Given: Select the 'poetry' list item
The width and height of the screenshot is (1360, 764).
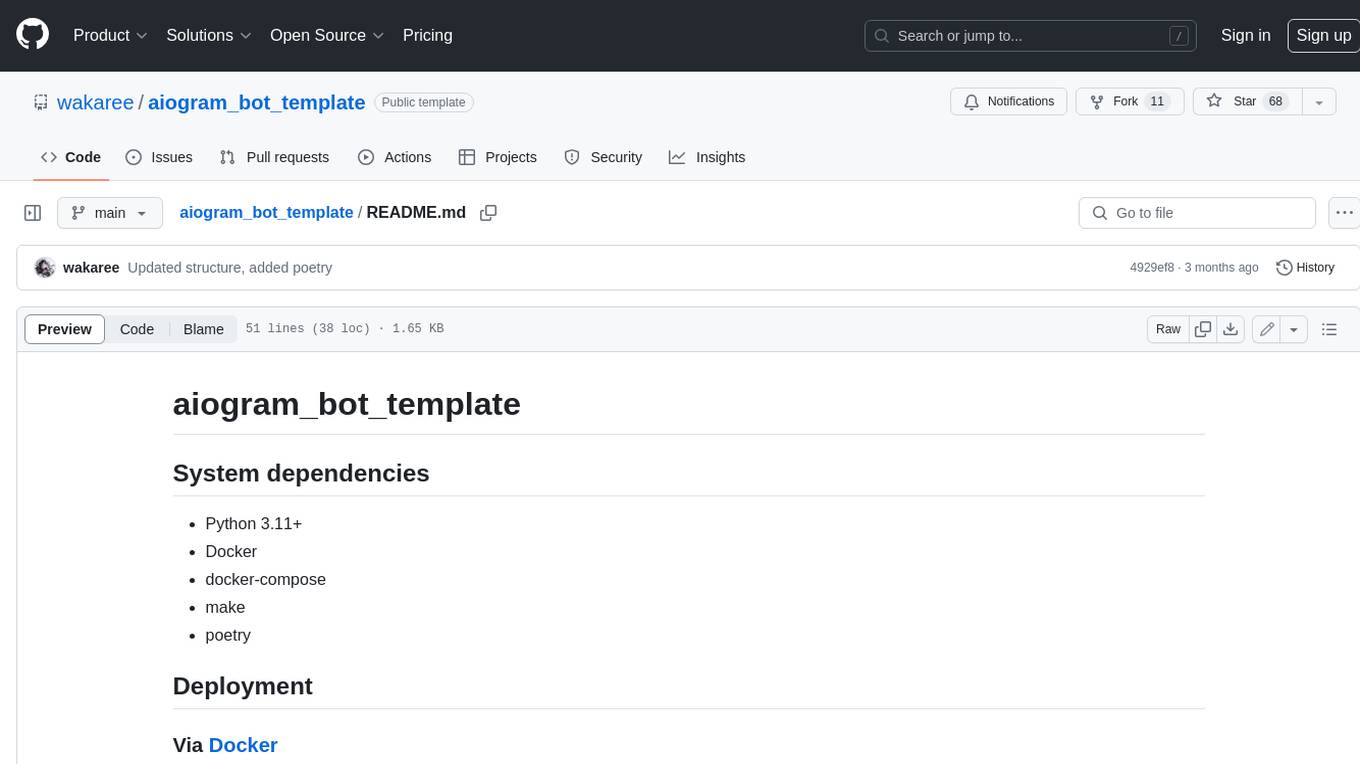Looking at the screenshot, I should tap(228, 635).
